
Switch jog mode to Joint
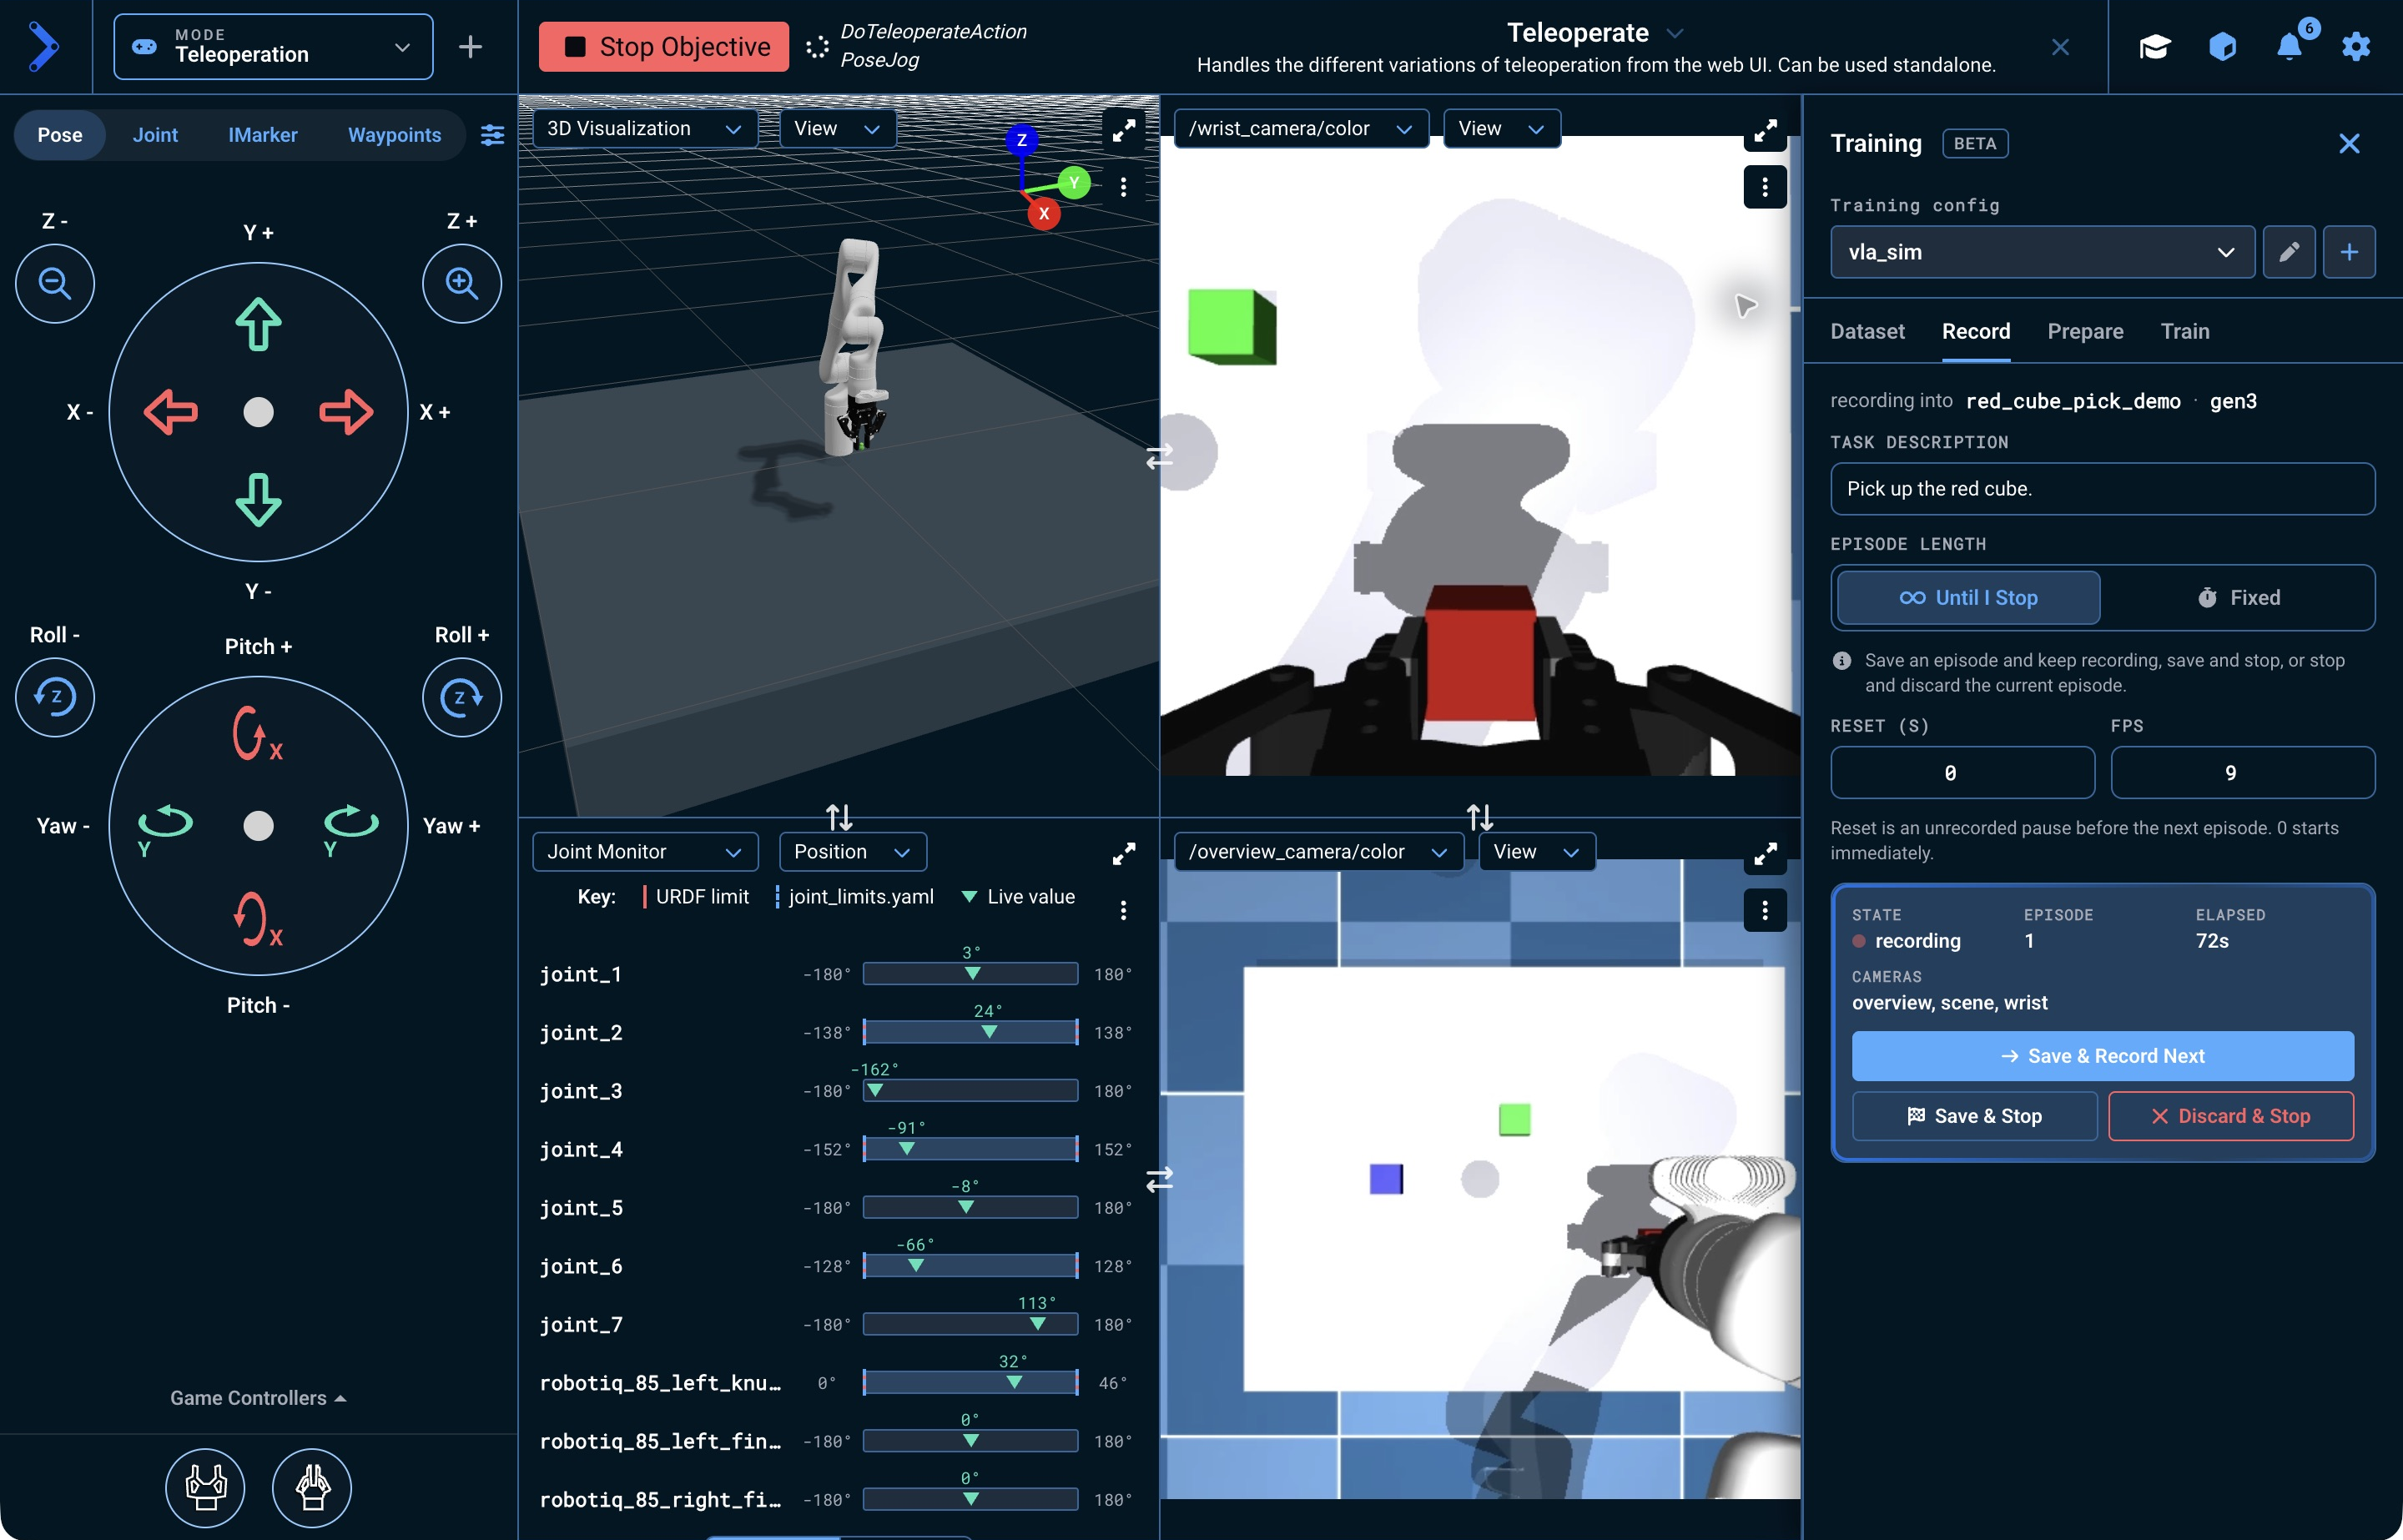(155, 135)
